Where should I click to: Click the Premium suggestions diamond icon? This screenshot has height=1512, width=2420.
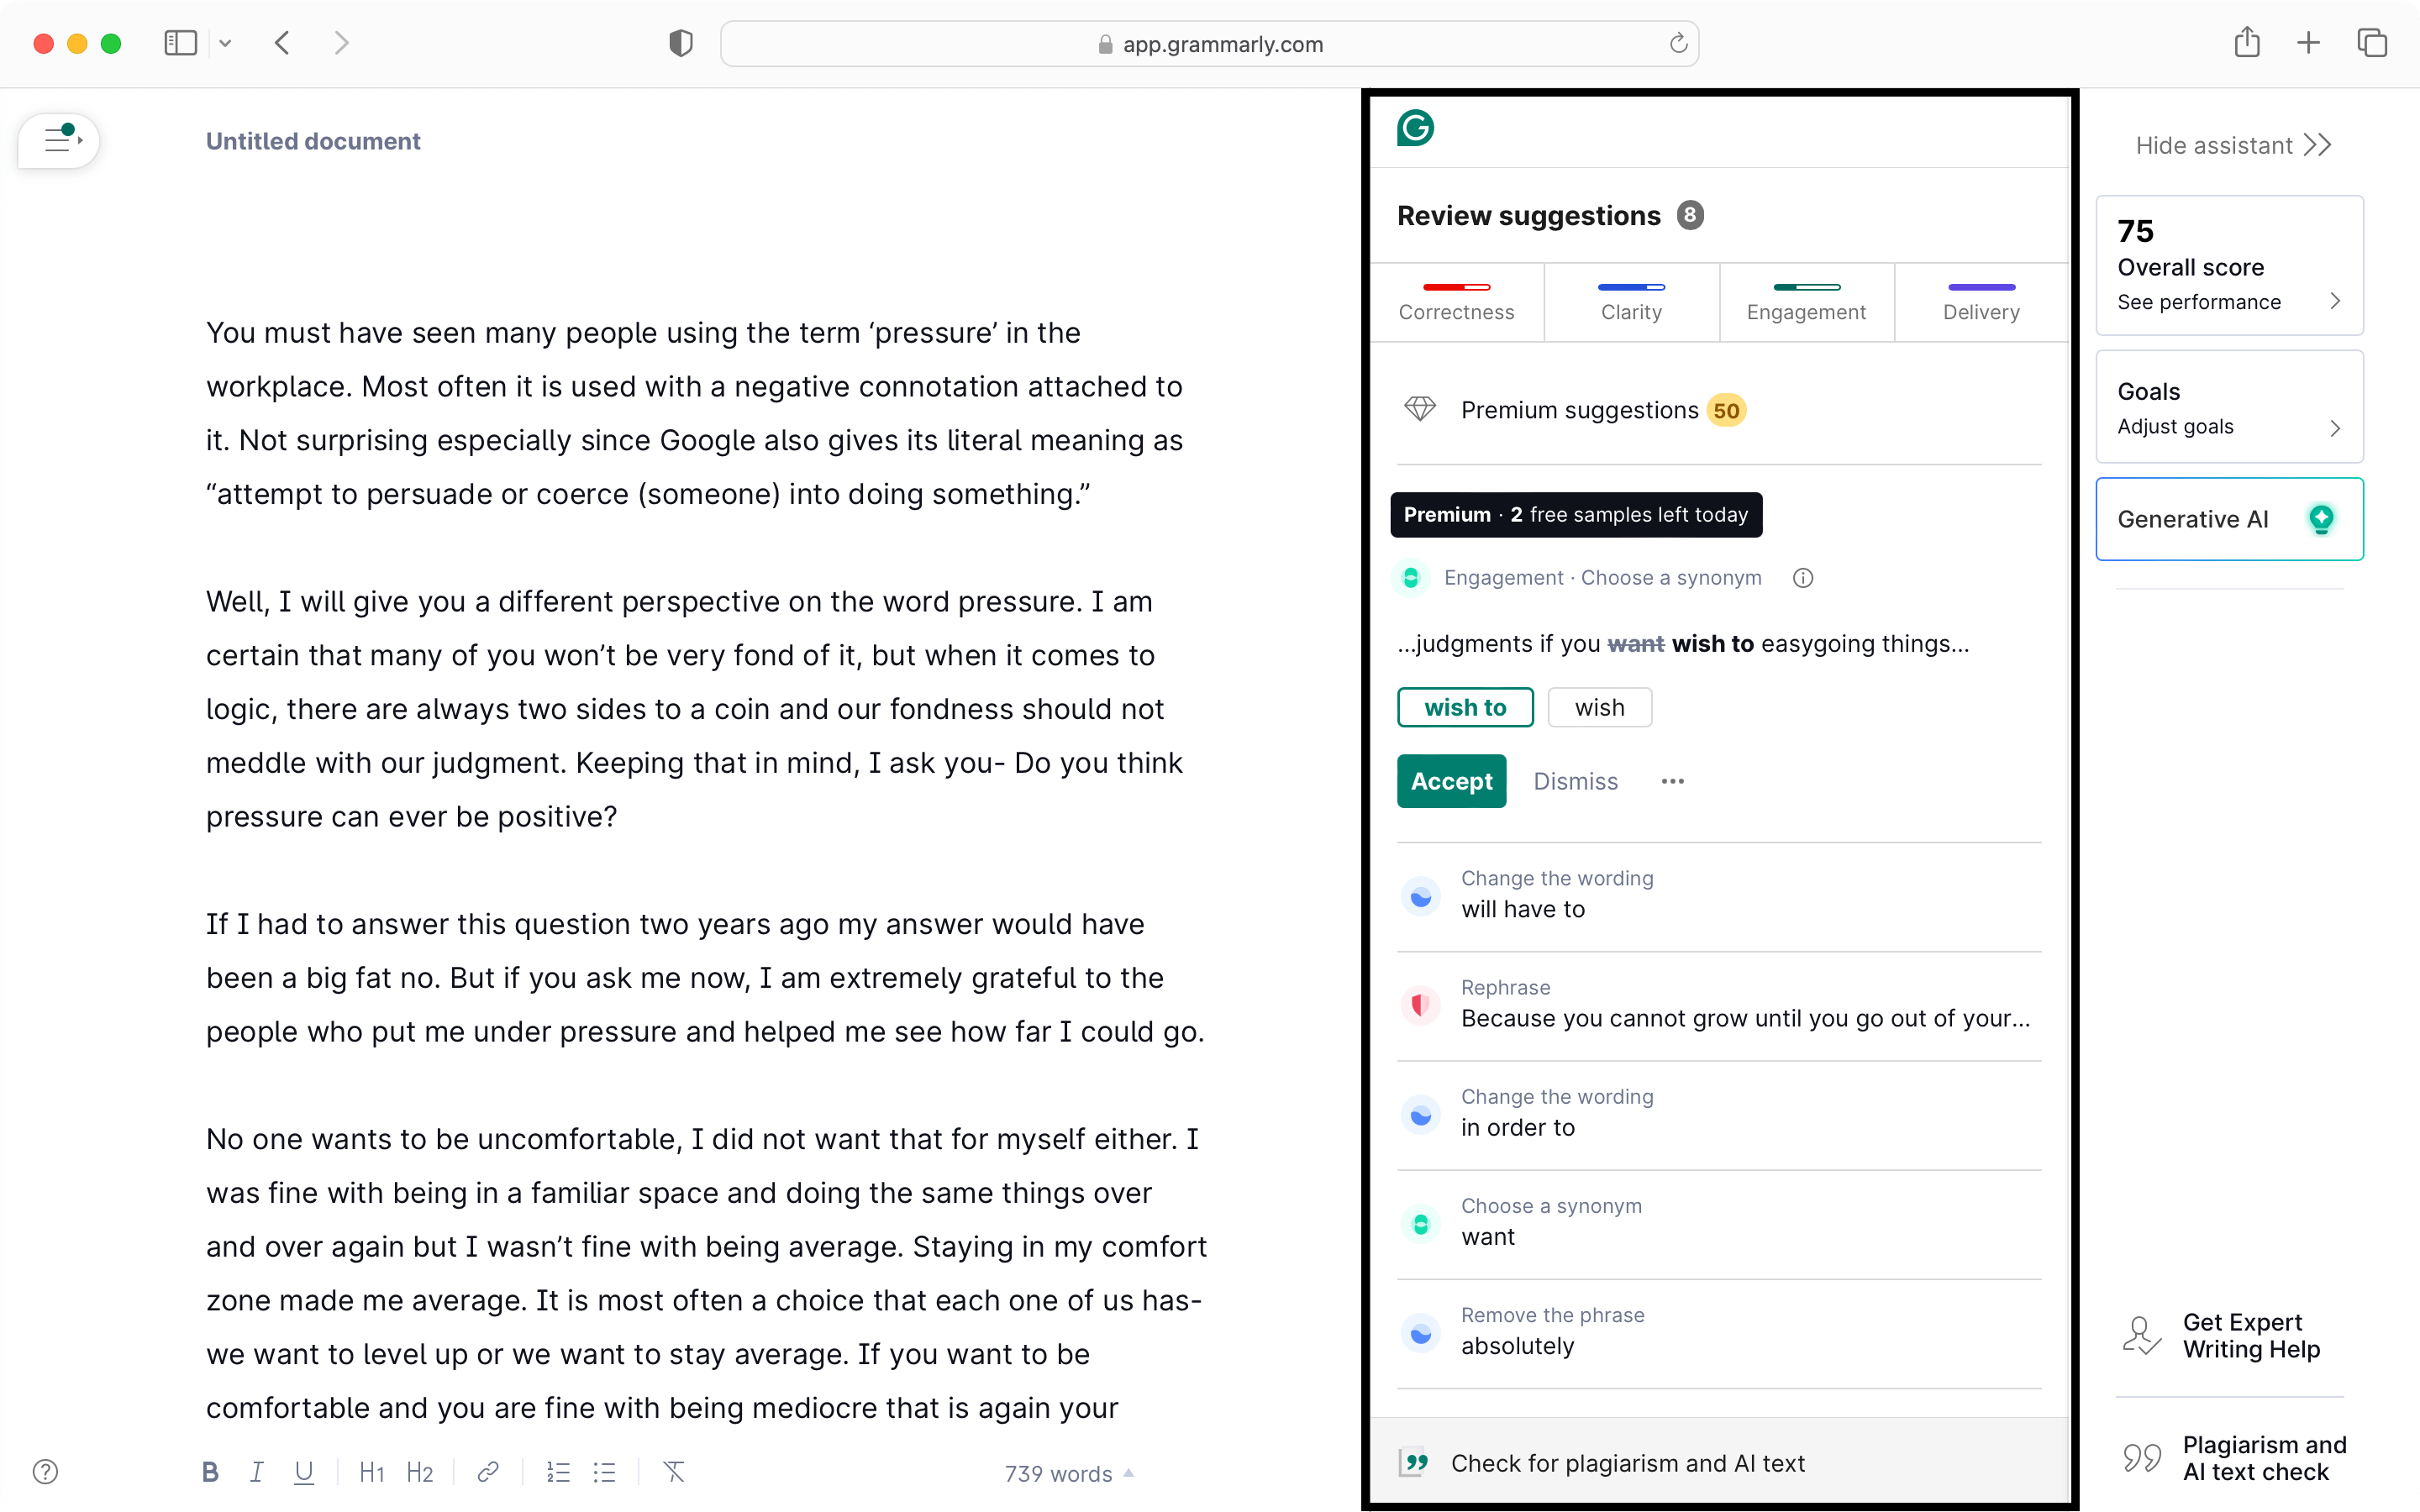pos(1418,409)
